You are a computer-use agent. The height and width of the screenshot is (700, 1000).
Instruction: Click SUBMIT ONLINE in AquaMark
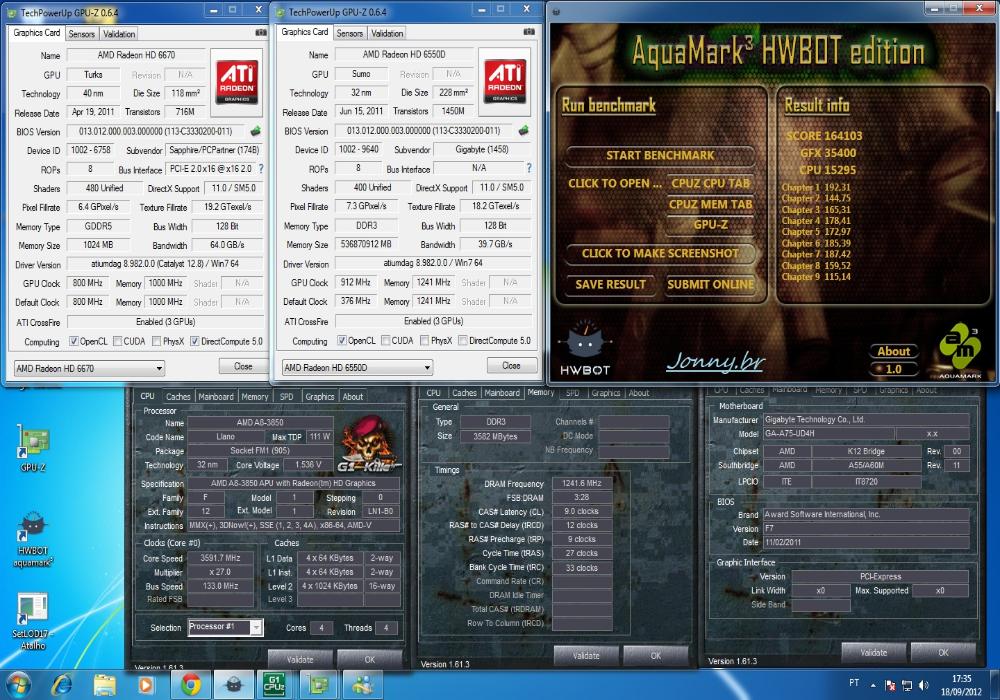tap(710, 285)
